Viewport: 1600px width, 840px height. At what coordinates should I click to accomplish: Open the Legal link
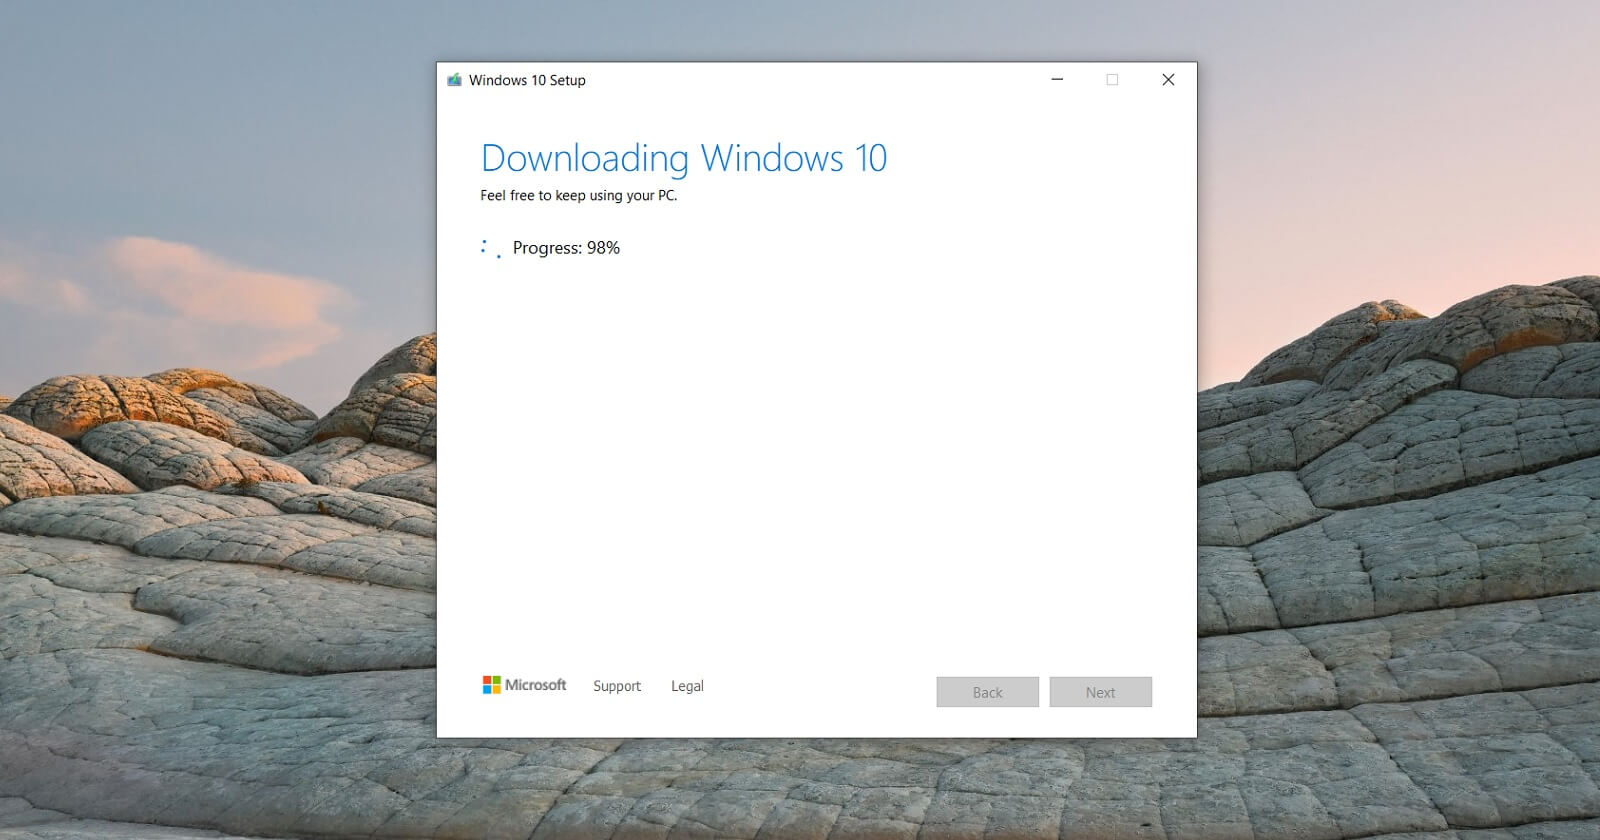point(687,686)
